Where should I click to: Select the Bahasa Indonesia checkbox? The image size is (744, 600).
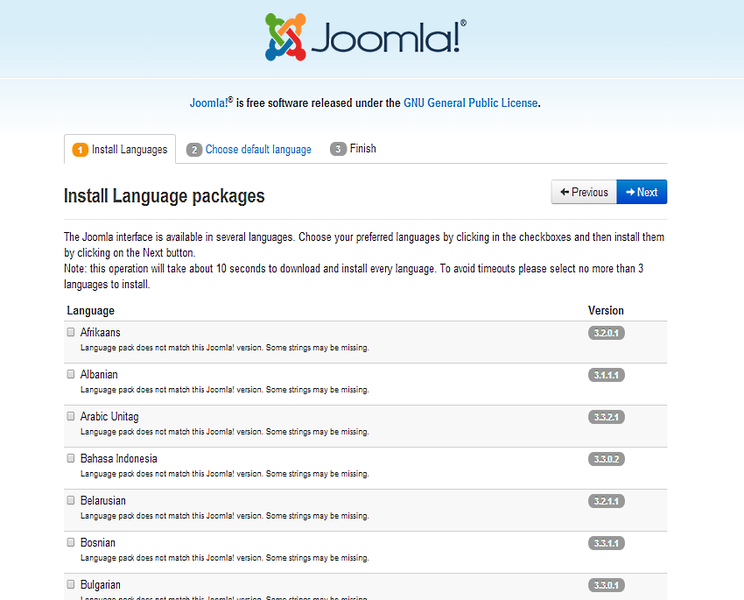point(71,458)
